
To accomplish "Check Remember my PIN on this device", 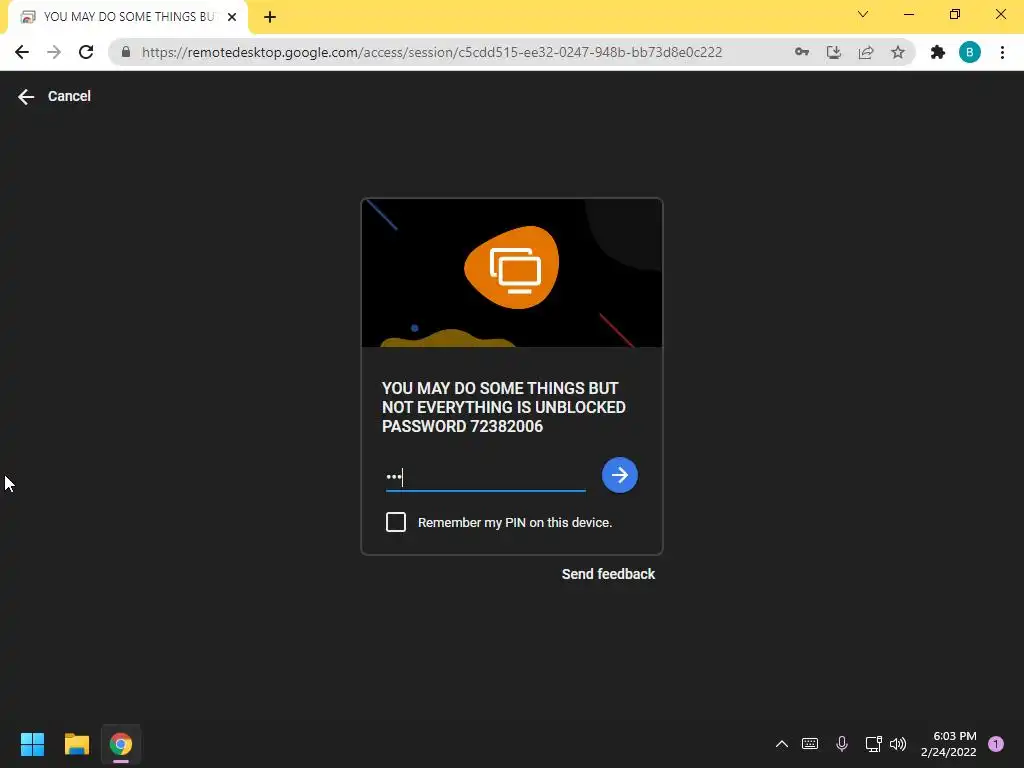I will click(396, 522).
